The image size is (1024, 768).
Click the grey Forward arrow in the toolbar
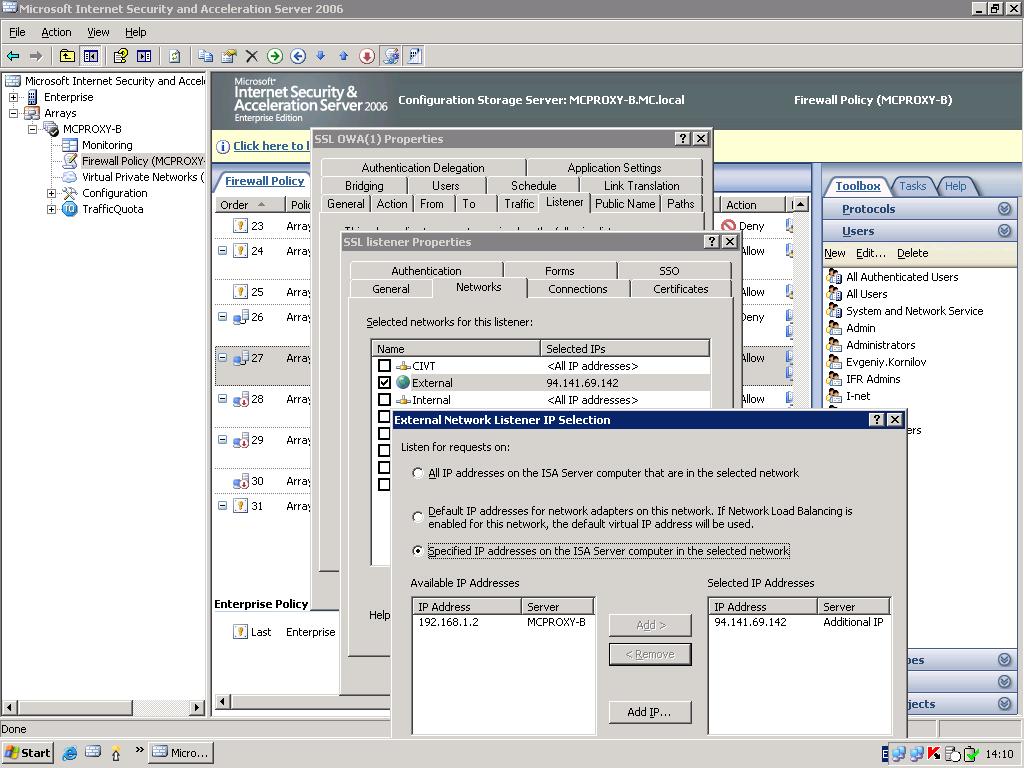(36, 56)
